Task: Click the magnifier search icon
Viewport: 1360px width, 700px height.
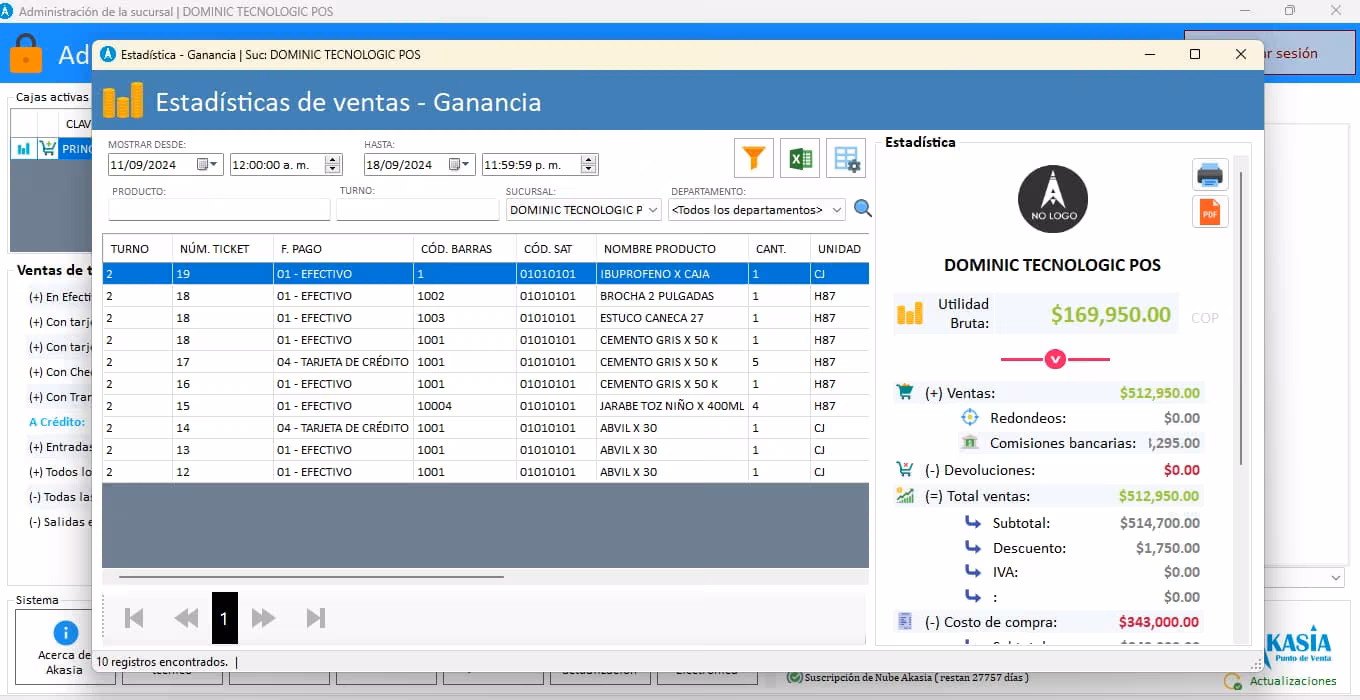Action: [862, 209]
